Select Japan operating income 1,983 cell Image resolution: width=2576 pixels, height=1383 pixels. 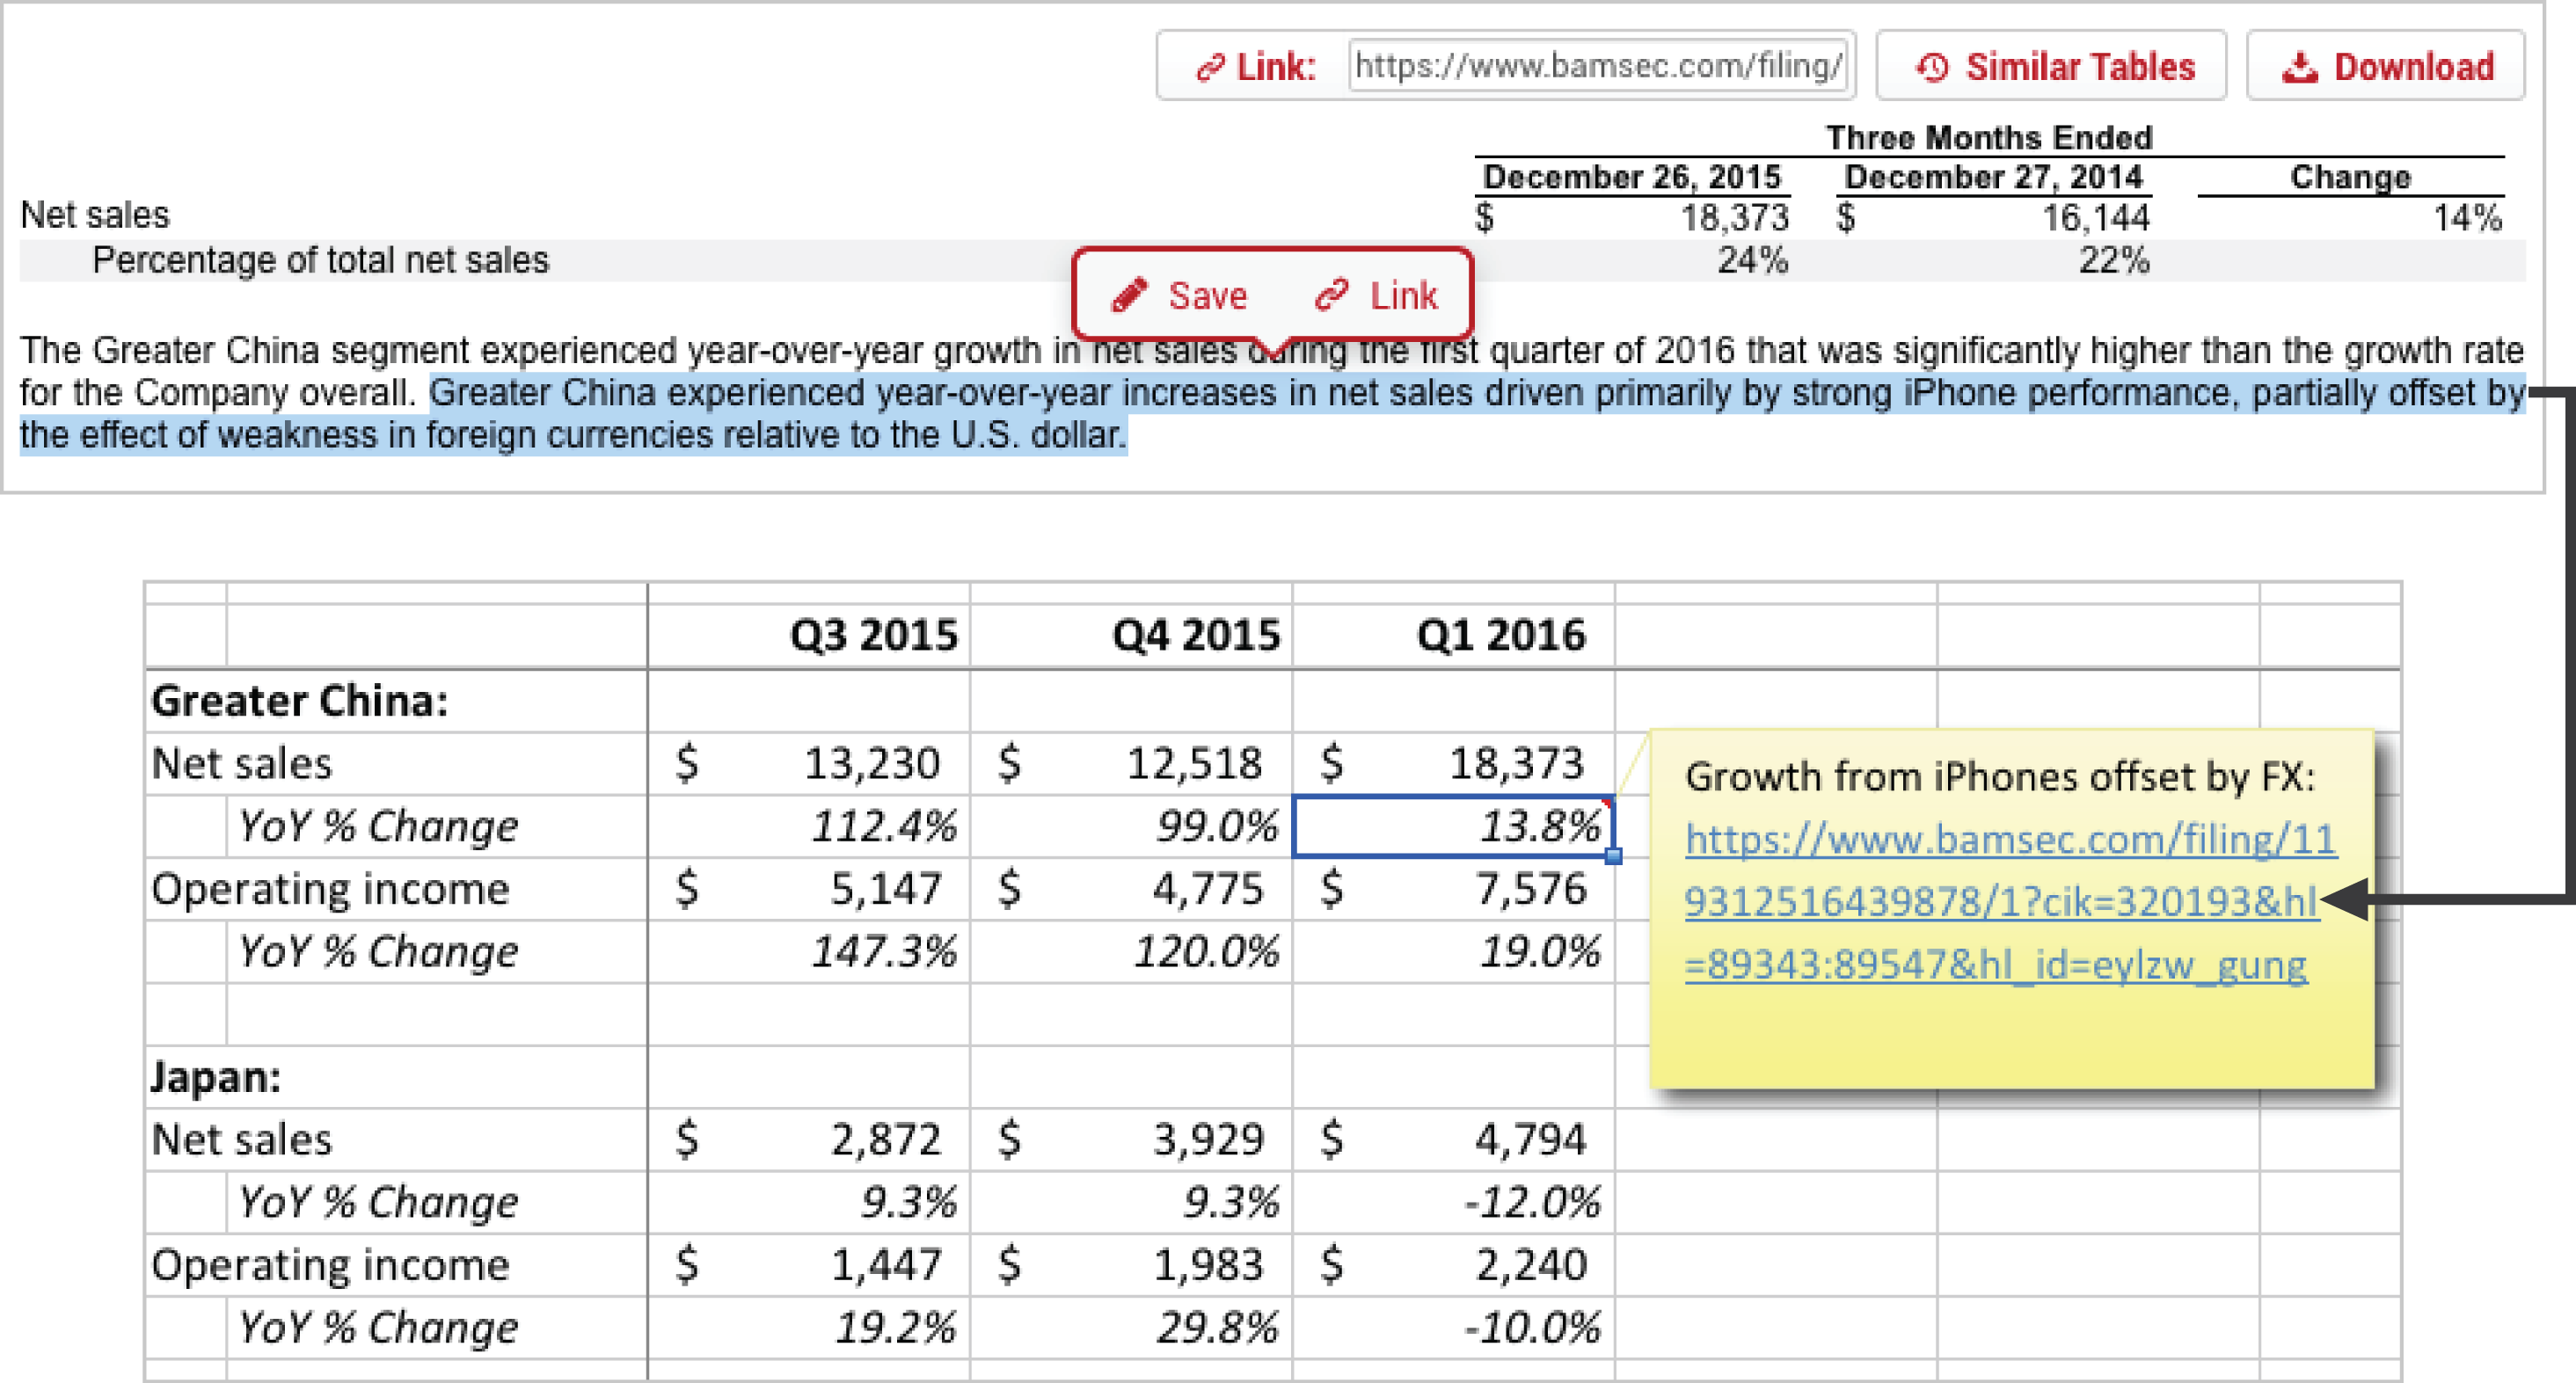pyautogui.click(x=1131, y=1265)
